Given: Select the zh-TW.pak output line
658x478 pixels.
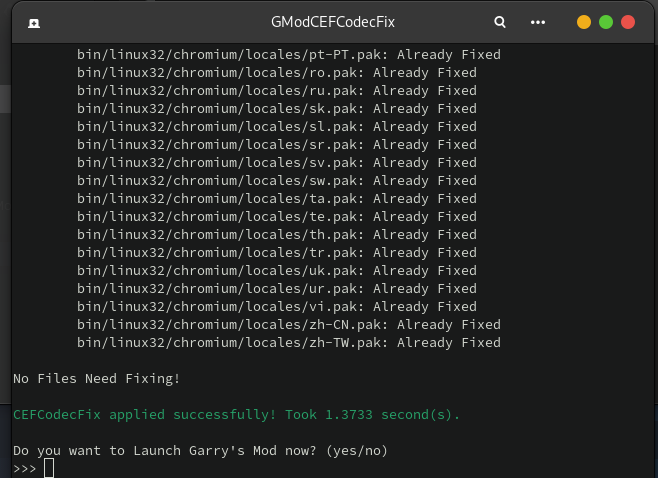Looking at the screenshot, I should [x=288, y=343].
